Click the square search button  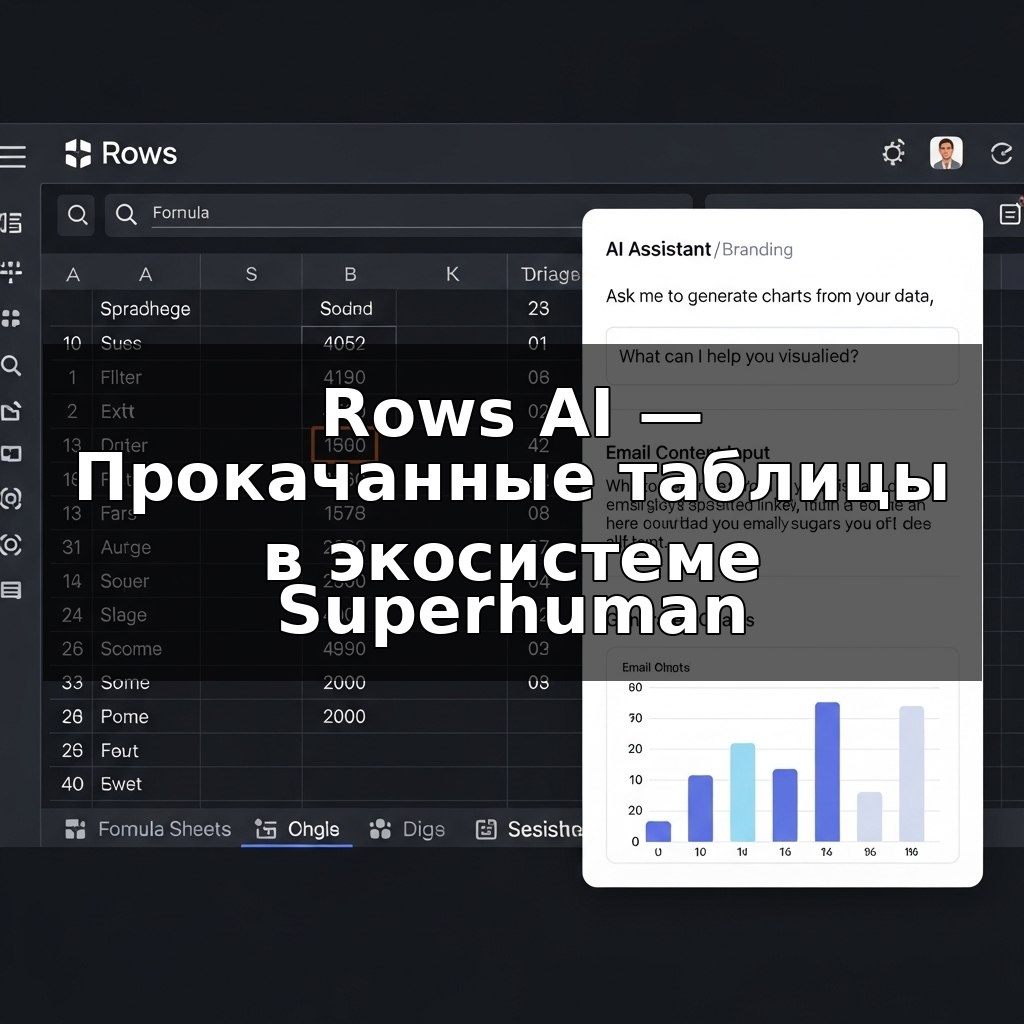[x=76, y=215]
